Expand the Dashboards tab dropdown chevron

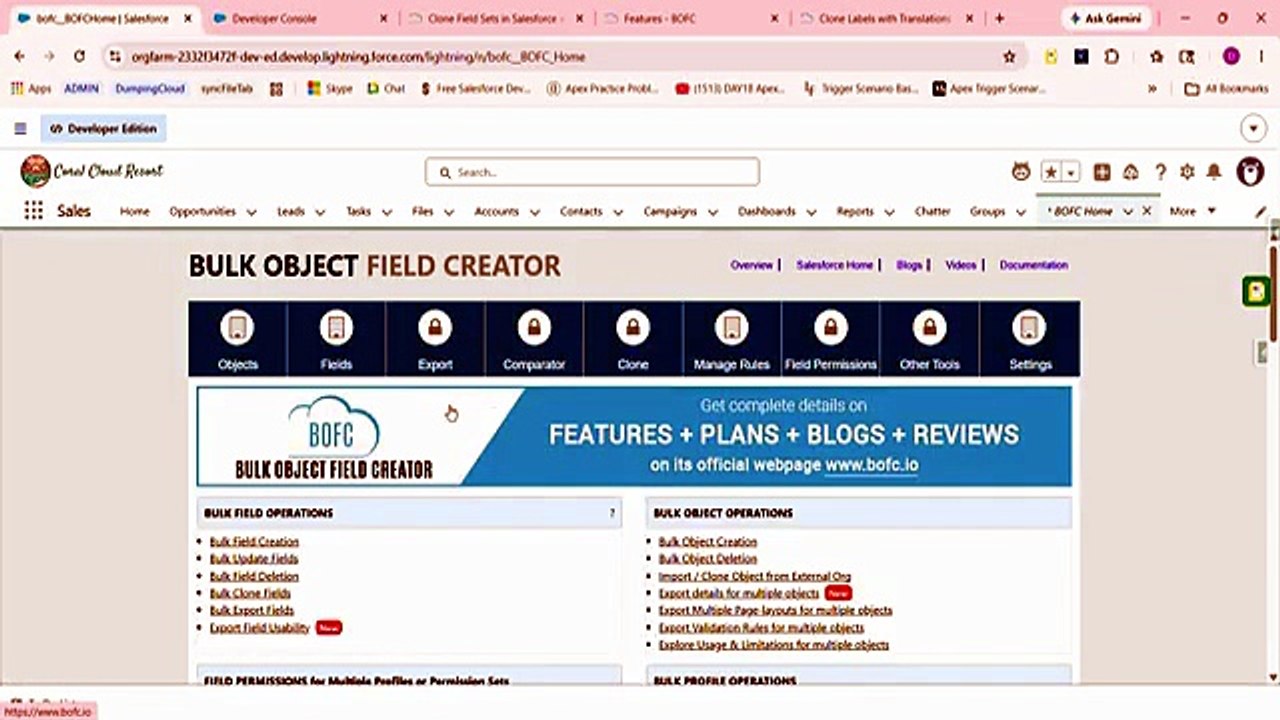tap(811, 212)
